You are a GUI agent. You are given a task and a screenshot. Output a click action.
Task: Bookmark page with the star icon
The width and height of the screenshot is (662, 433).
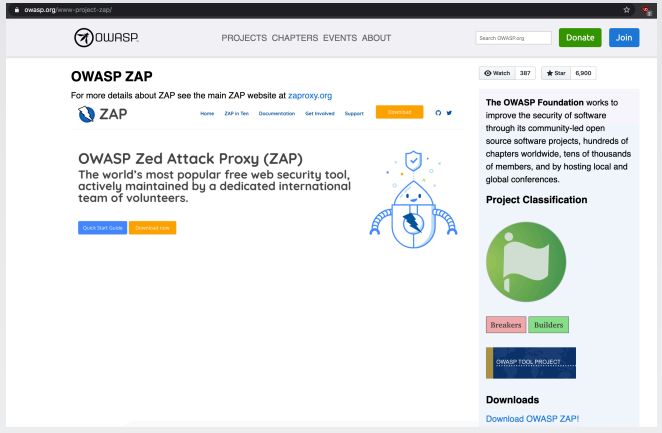pyautogui.click(x=627, y=10)
